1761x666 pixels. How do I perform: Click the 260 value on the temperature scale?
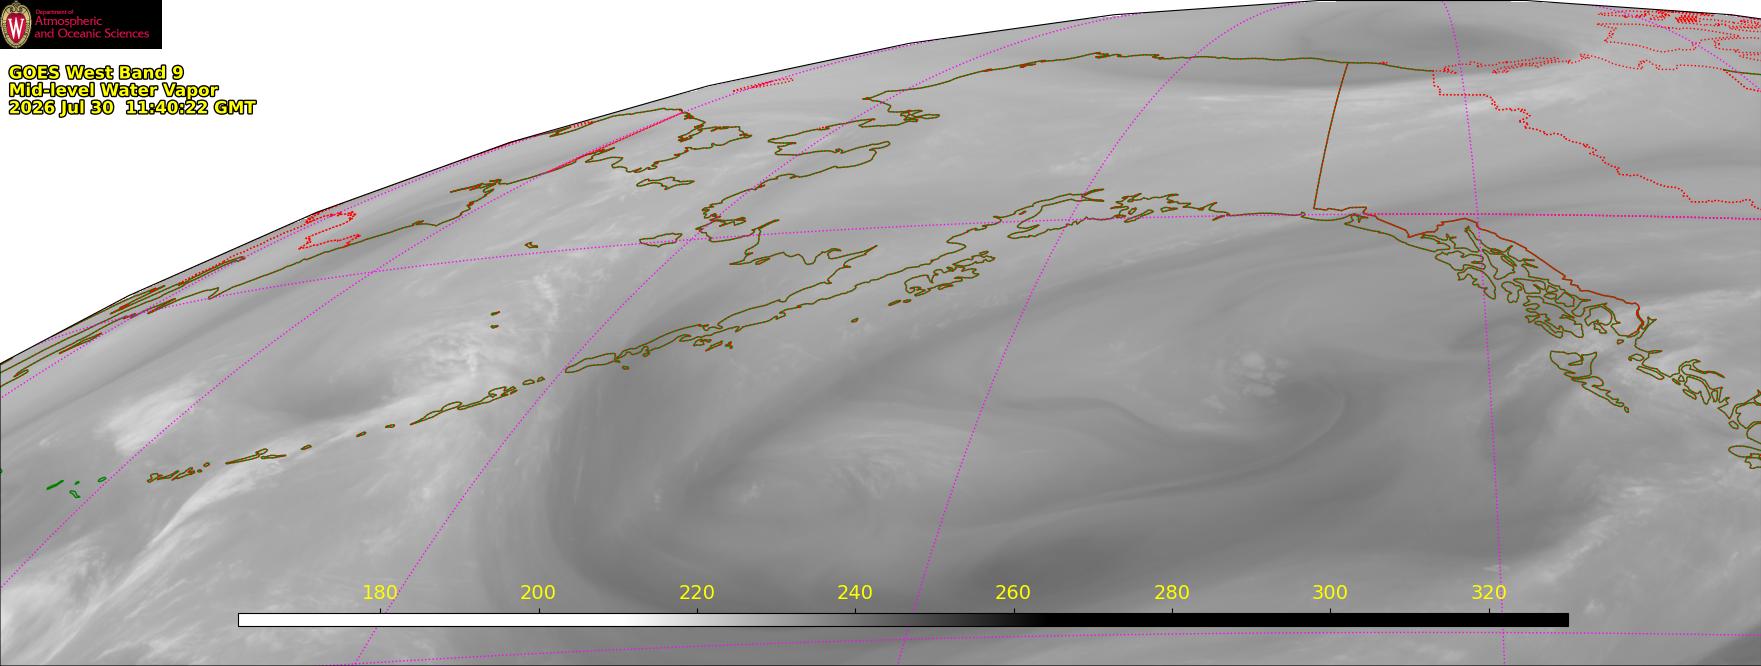(x=1013, y=592)
